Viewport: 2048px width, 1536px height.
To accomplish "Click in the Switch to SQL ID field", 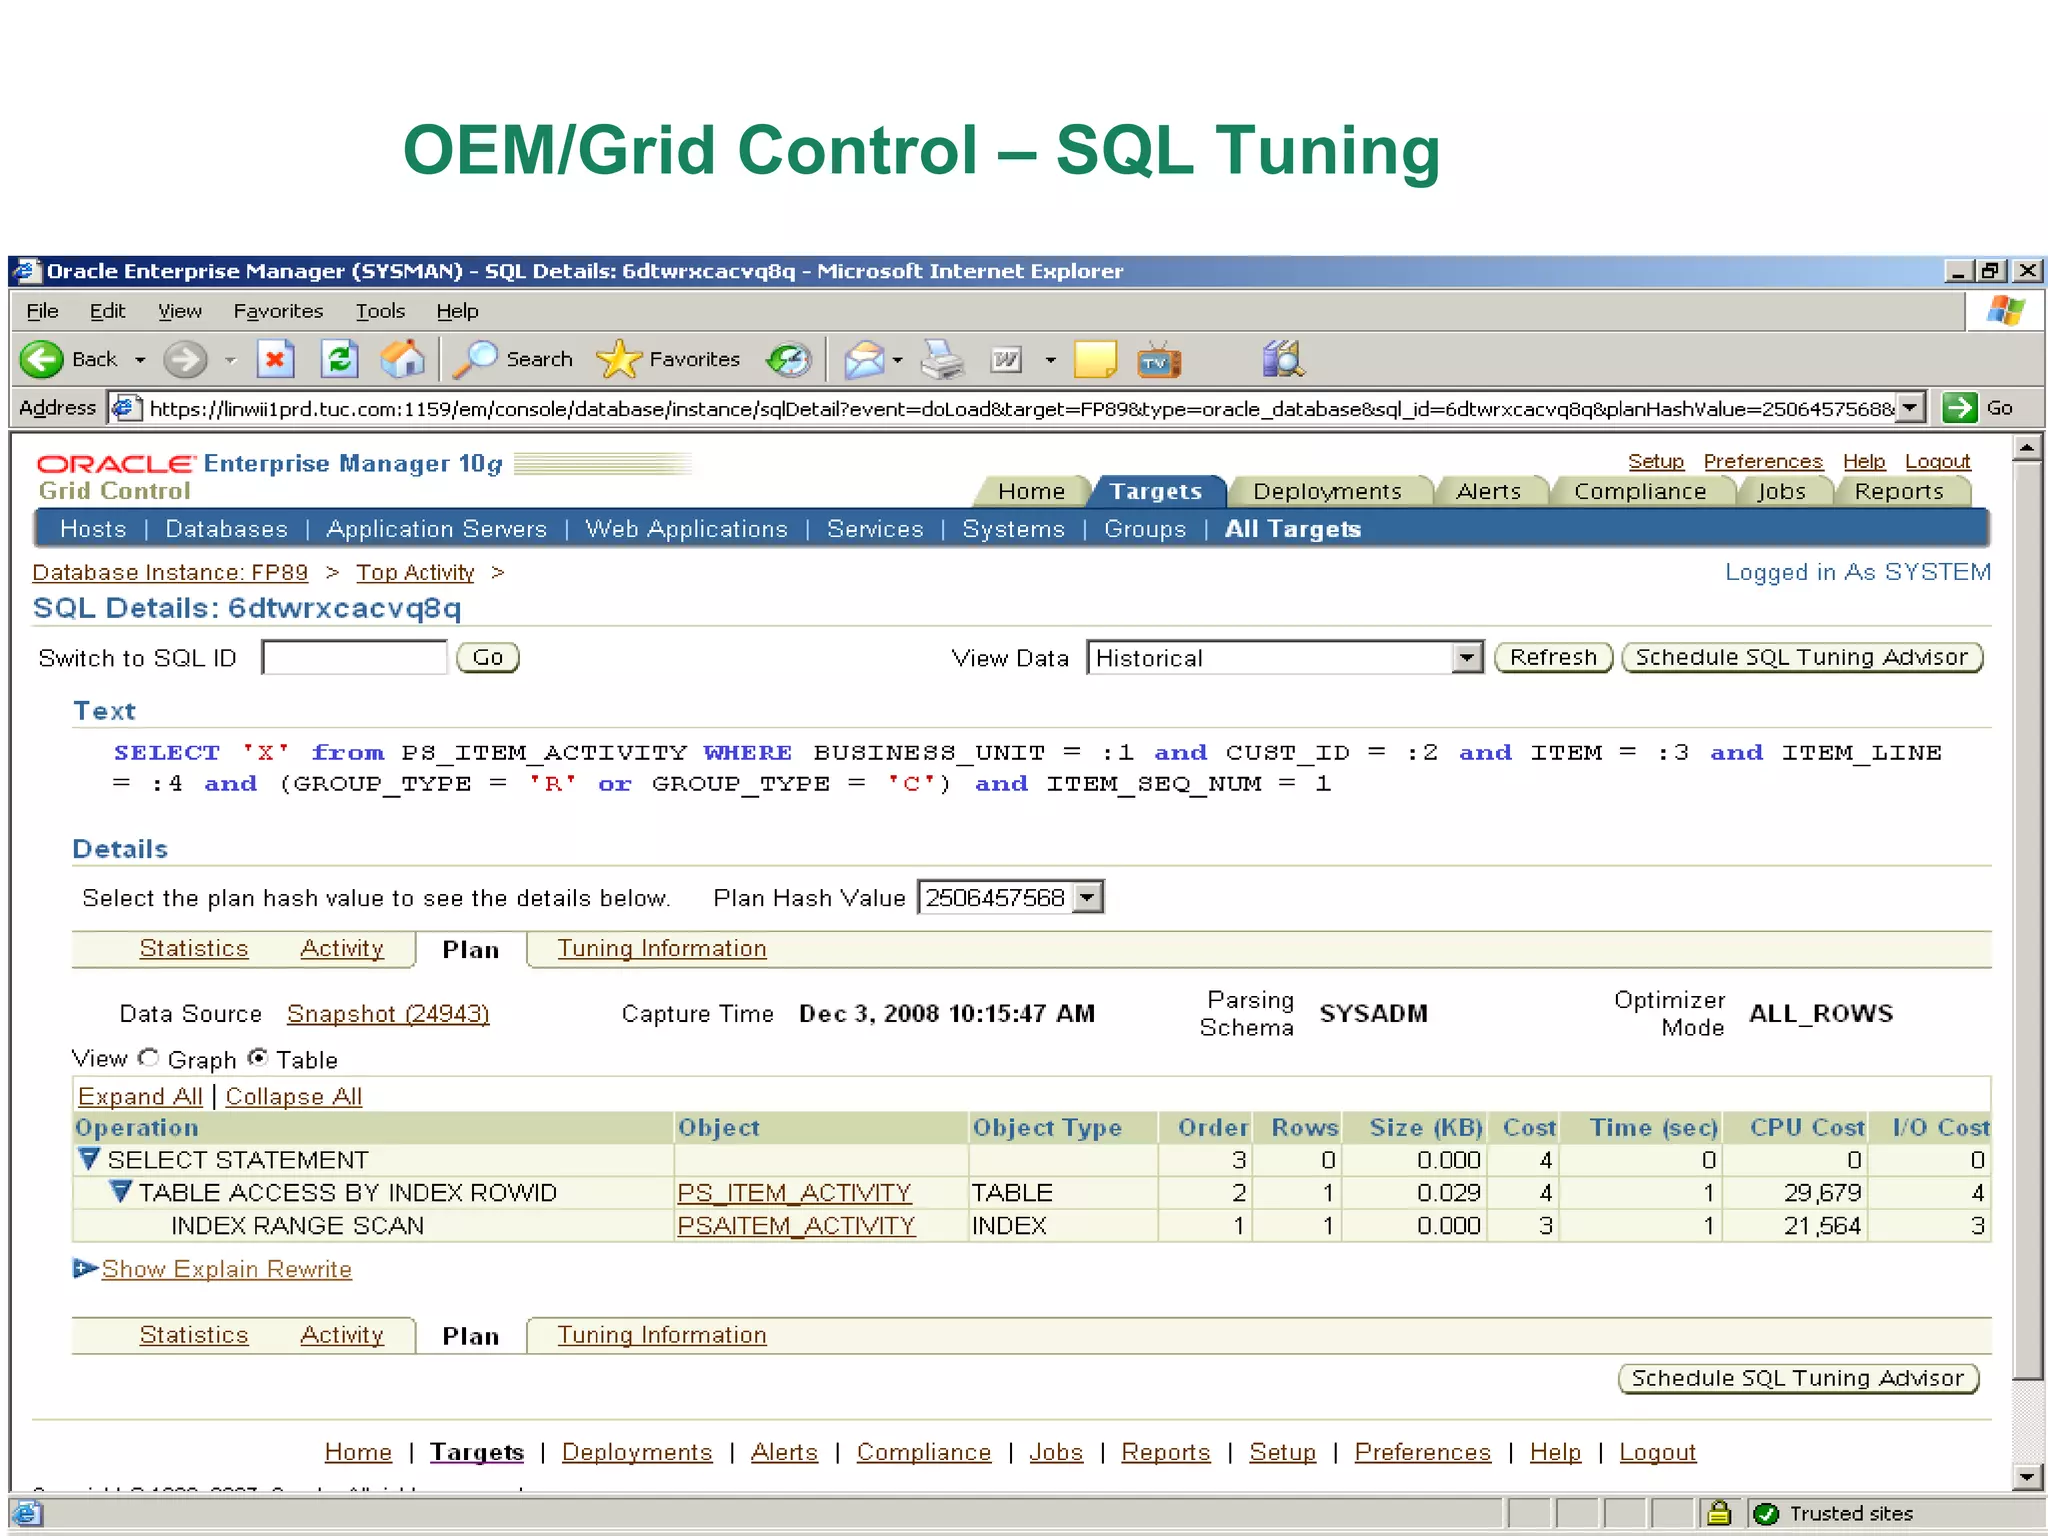I will click(354, 657).
